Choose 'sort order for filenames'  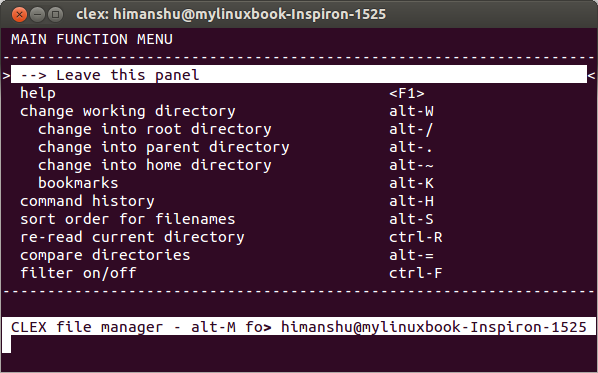click(x=128, y=219)
